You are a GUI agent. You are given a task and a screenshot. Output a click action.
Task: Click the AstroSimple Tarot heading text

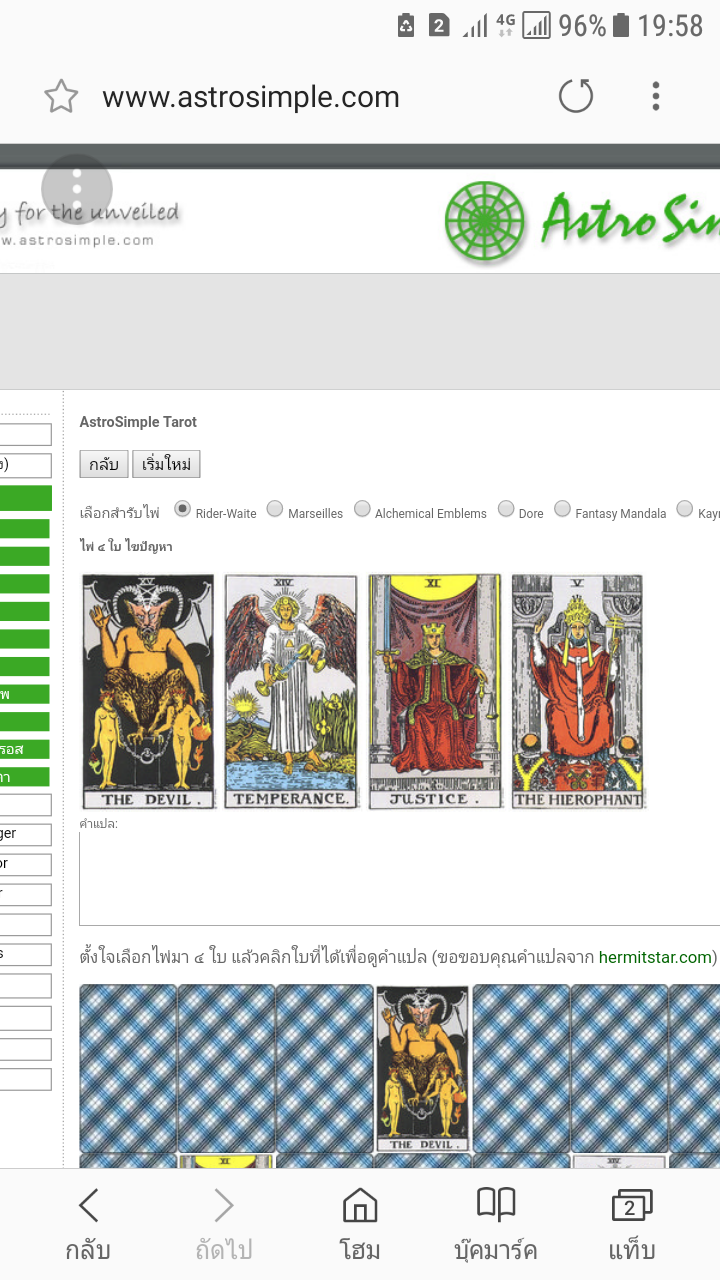(138, 422)
